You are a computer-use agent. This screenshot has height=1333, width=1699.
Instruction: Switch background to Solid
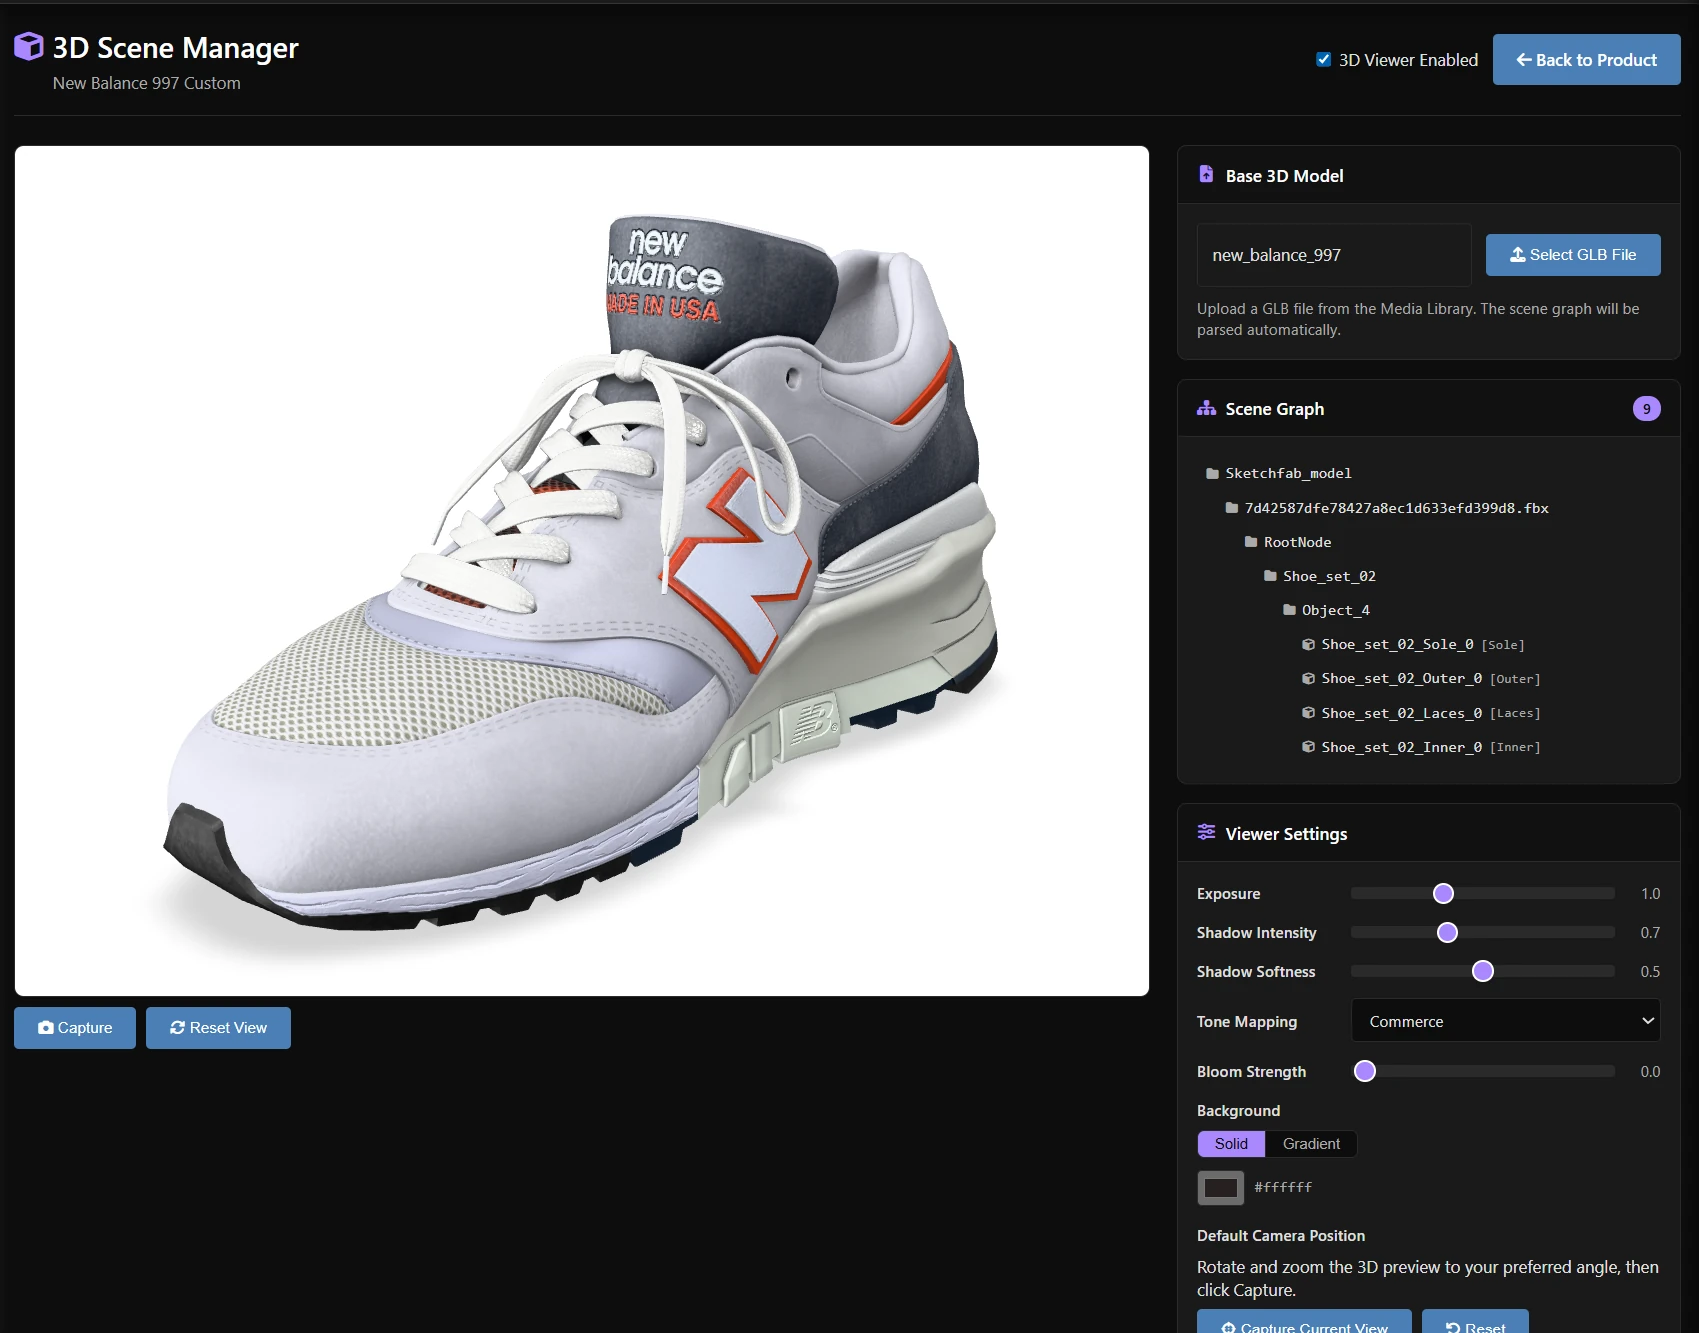coord(1231,1144)
